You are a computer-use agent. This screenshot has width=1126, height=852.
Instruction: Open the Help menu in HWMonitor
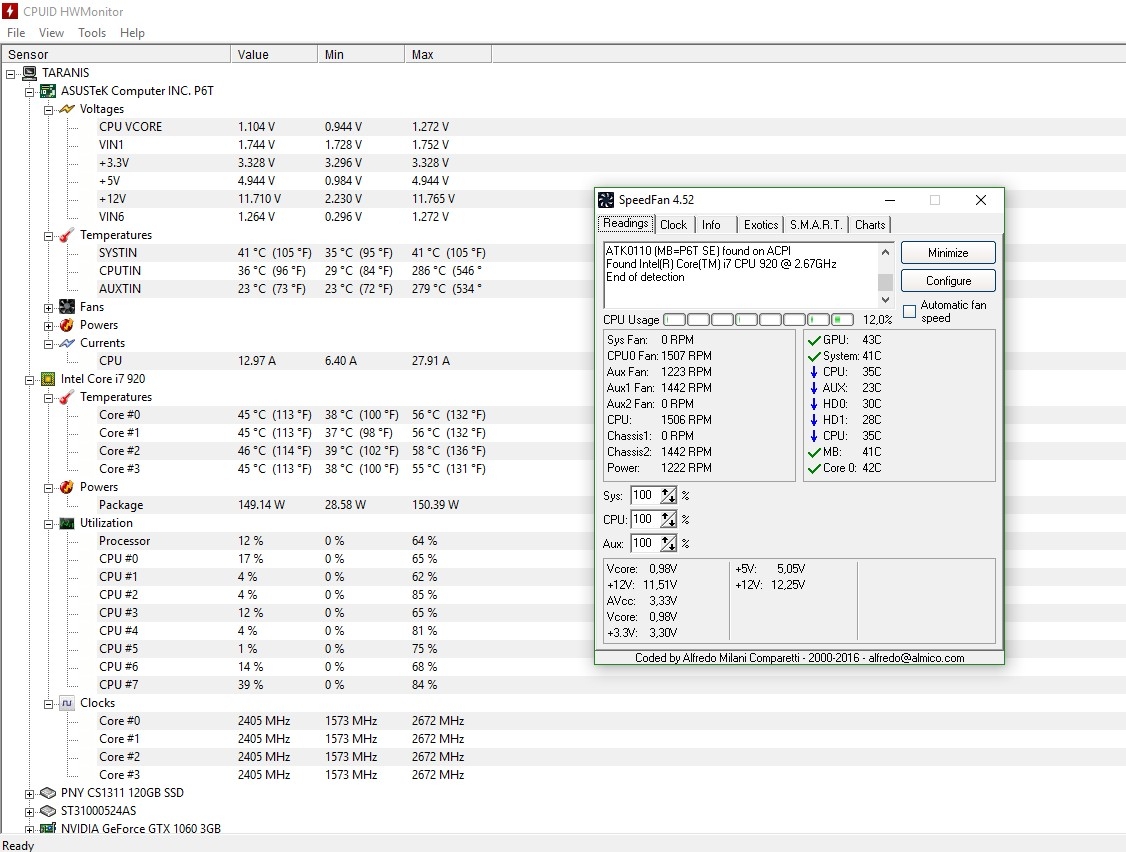[x=132, y=32]
